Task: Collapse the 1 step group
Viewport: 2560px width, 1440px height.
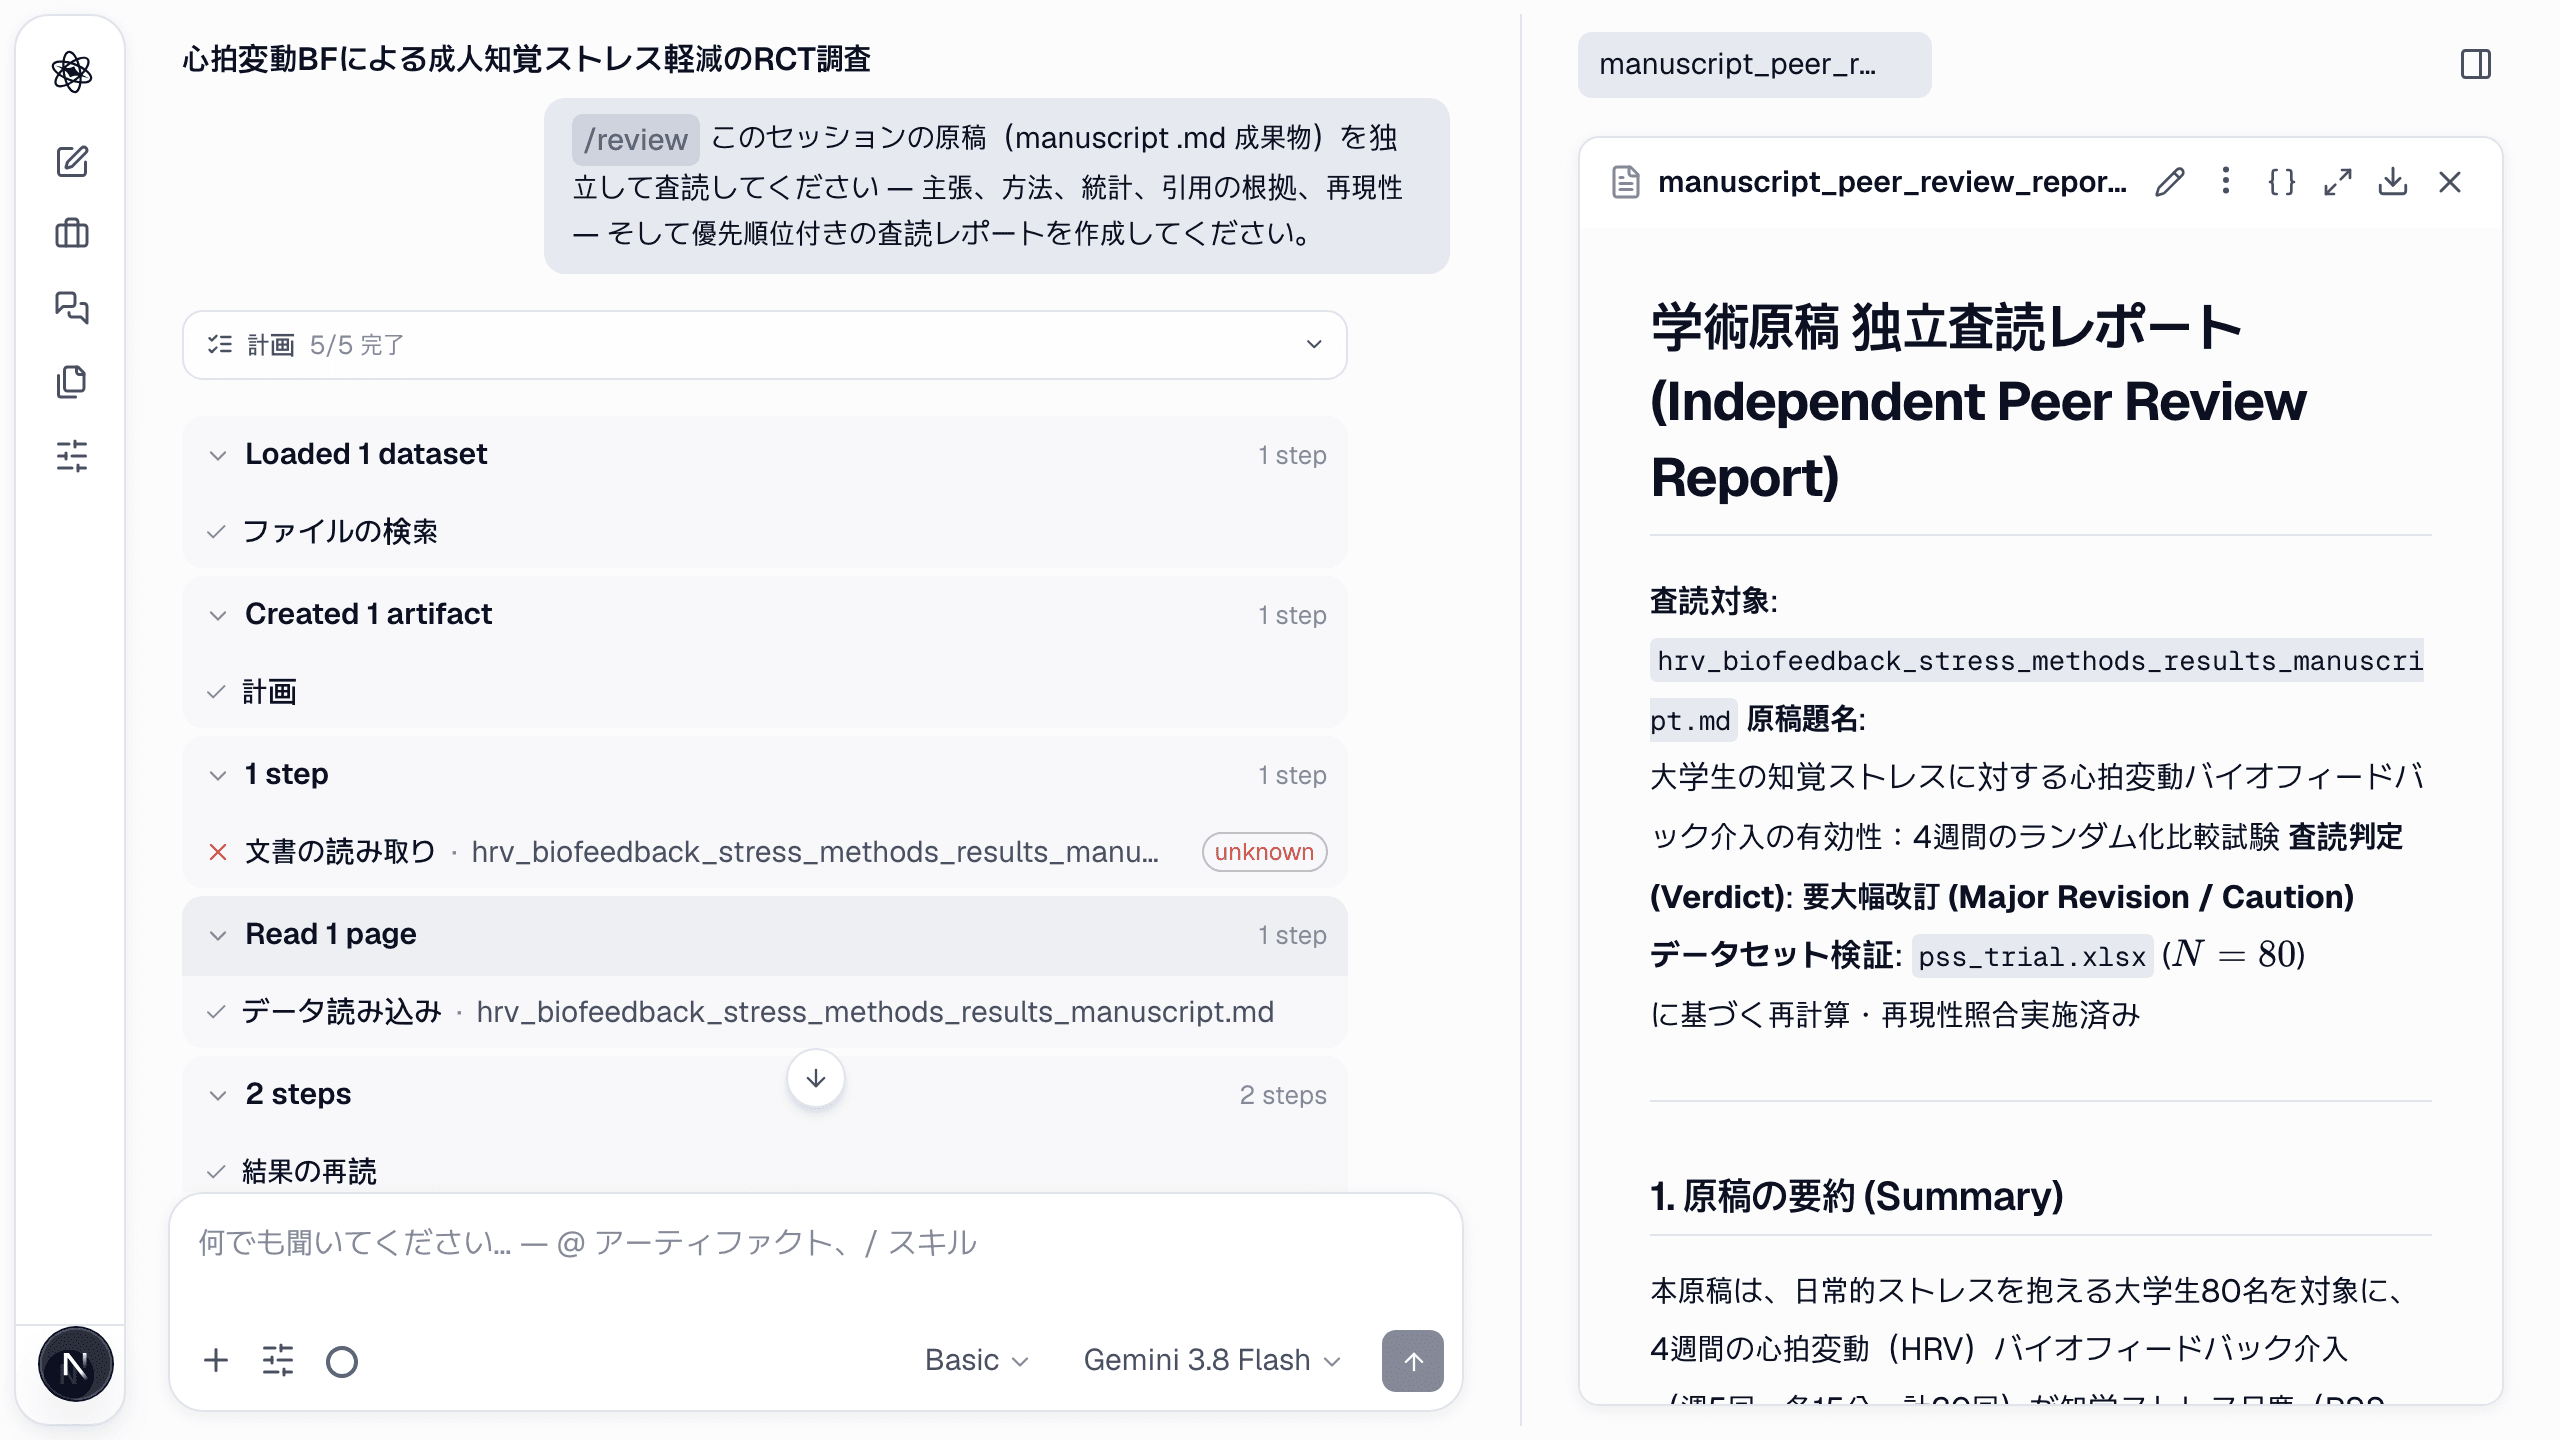Action: point(765,775)
